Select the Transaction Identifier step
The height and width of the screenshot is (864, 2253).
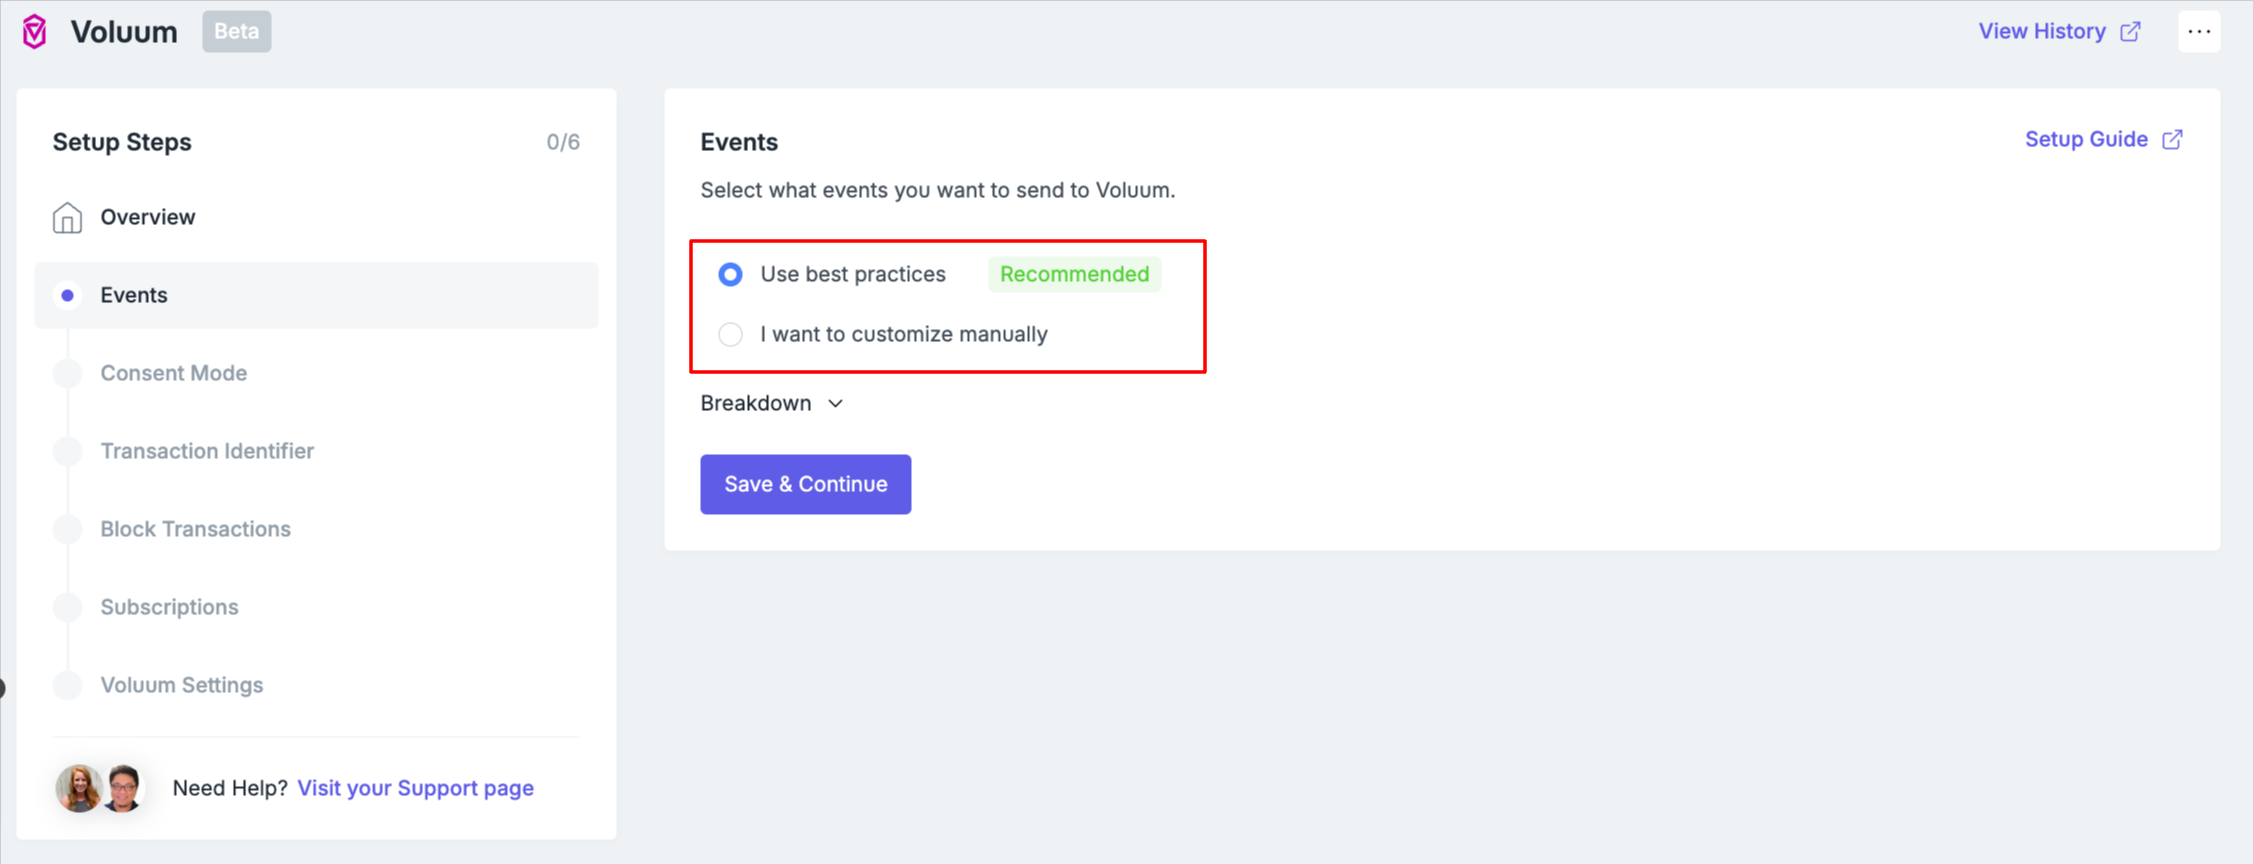(207, 450)
